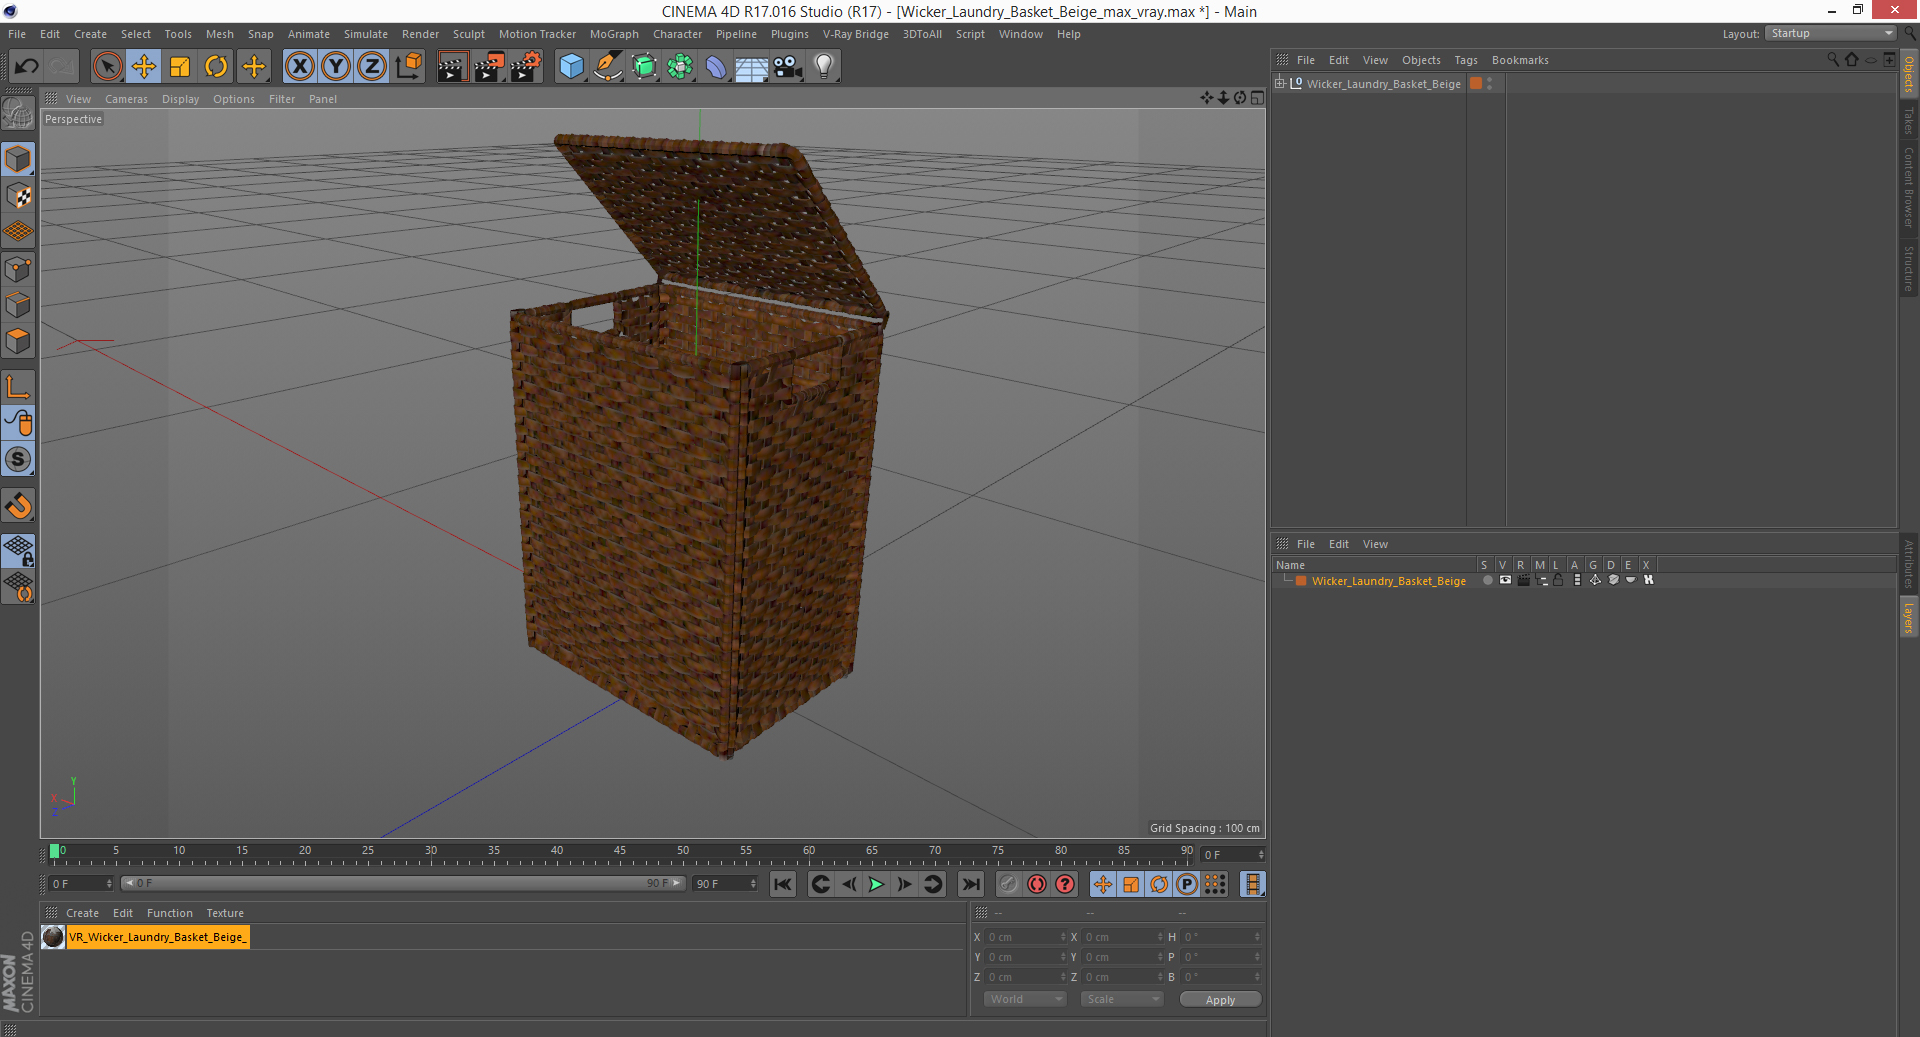Screen dimensions: 1920x1037
Task: Click the preview range slider bar
Action: (x=403, y=883)
